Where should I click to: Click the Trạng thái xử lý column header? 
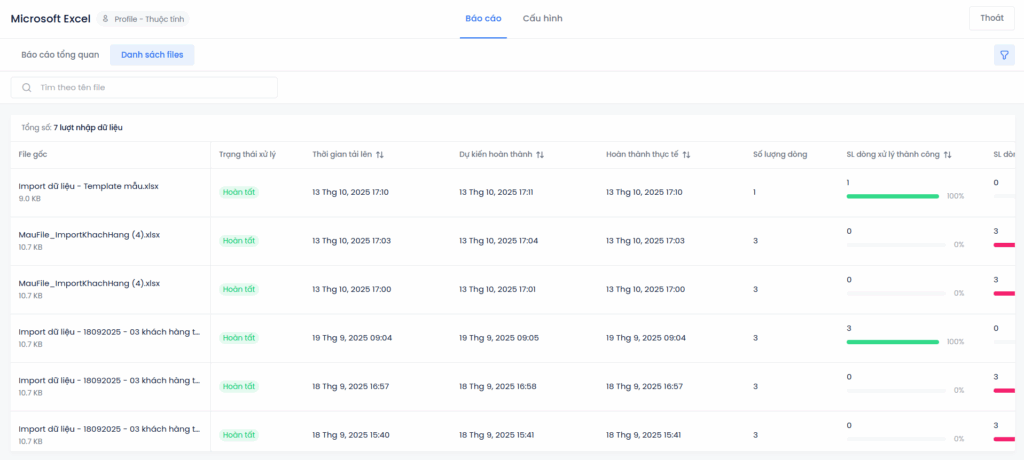(x=247, y=155)
